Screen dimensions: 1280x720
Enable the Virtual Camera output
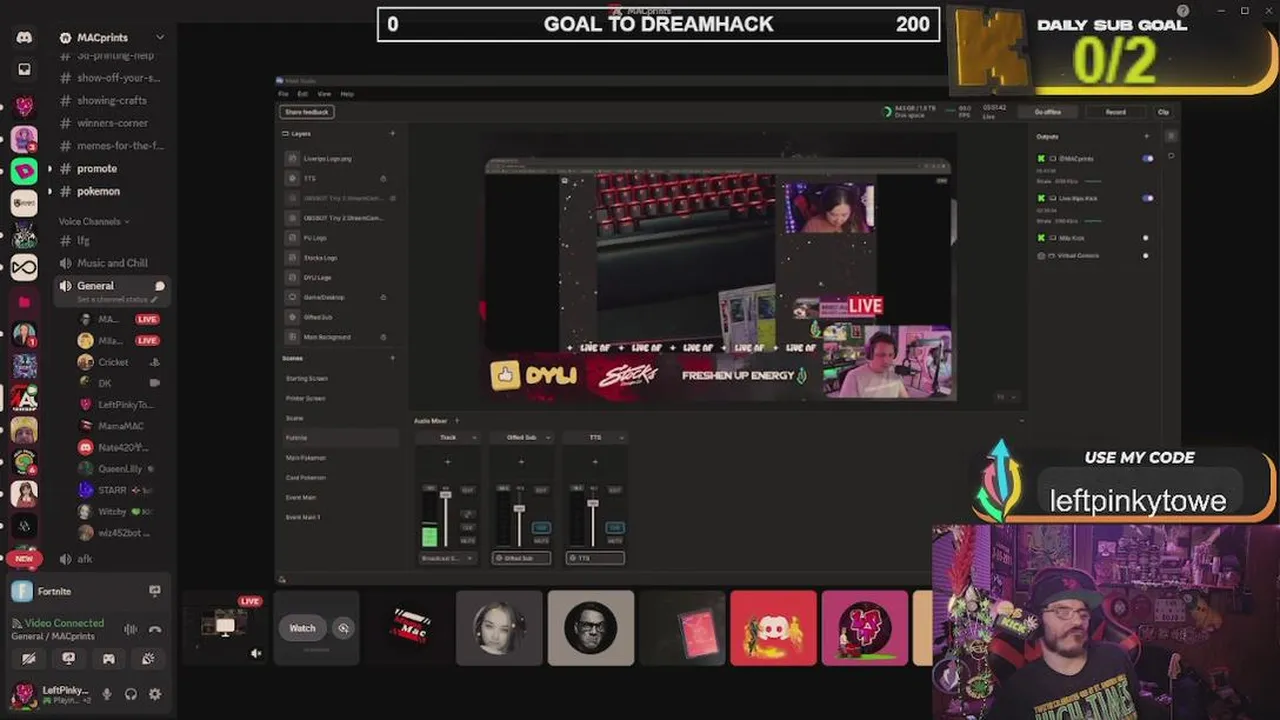(1146, 256)
